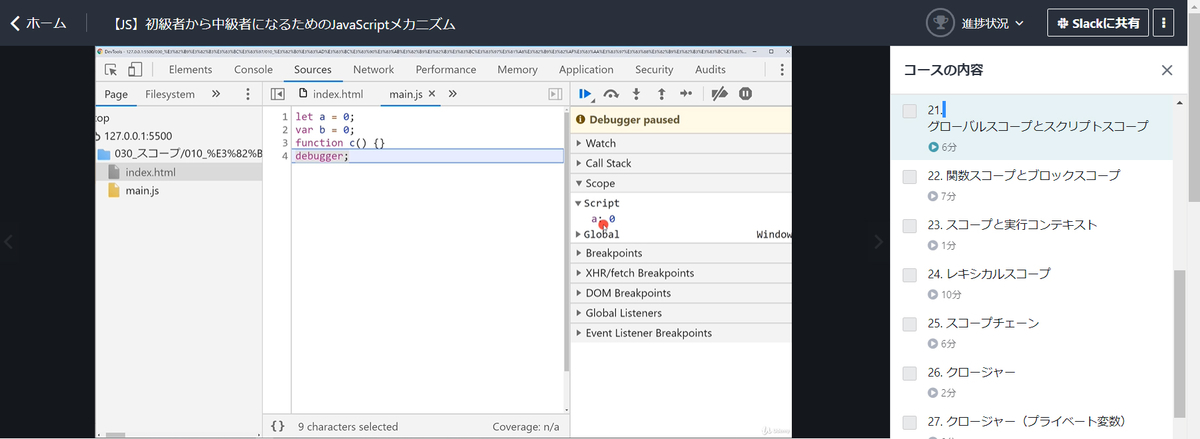Show more editor tabs chevron
1200x439 pixels.
(x=453, y=94)
